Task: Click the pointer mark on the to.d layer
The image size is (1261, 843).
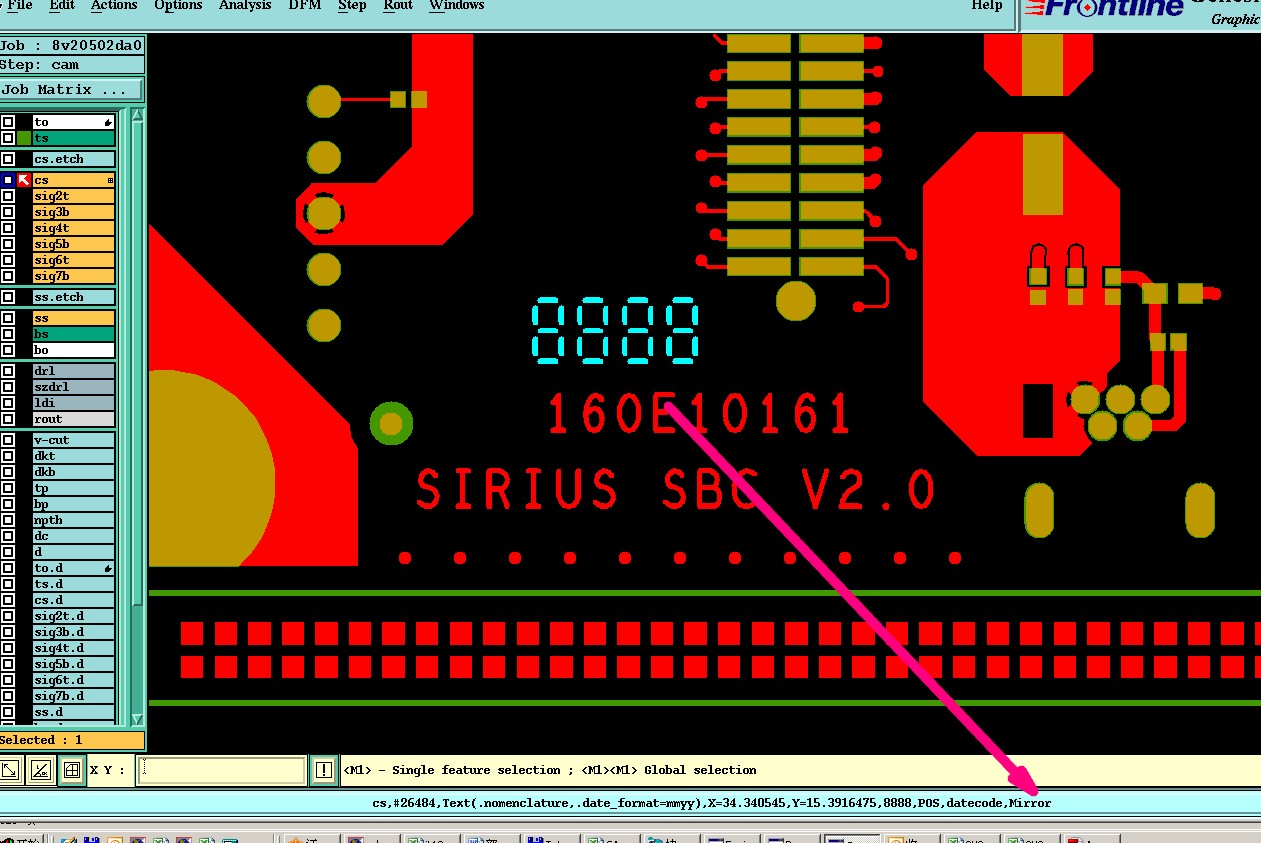Action: coord(108,568)
